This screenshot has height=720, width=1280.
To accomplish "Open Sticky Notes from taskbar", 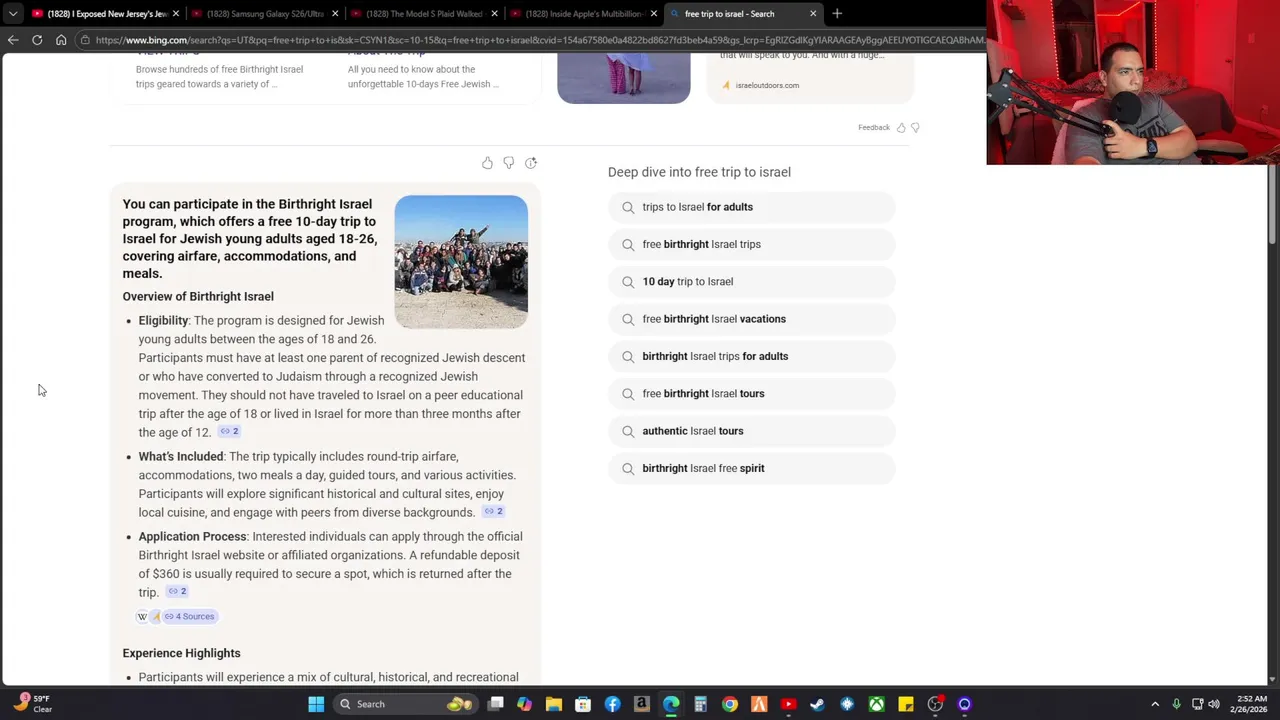I will tap(906, 704).
